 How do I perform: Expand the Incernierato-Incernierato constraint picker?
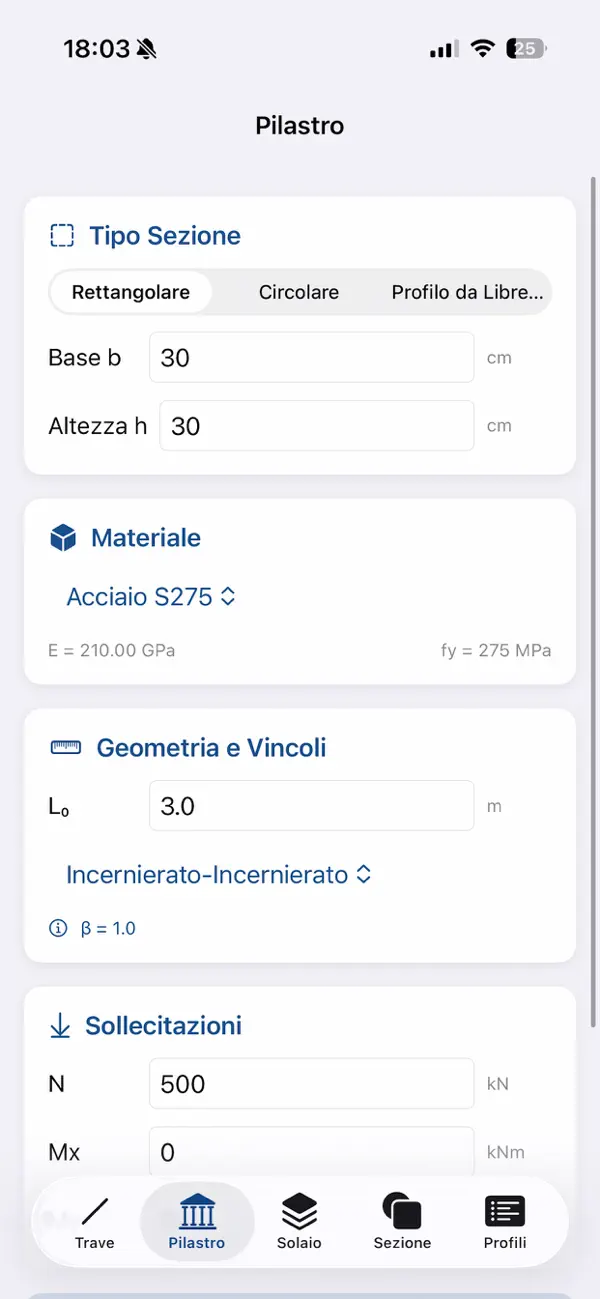pos(217,874)
